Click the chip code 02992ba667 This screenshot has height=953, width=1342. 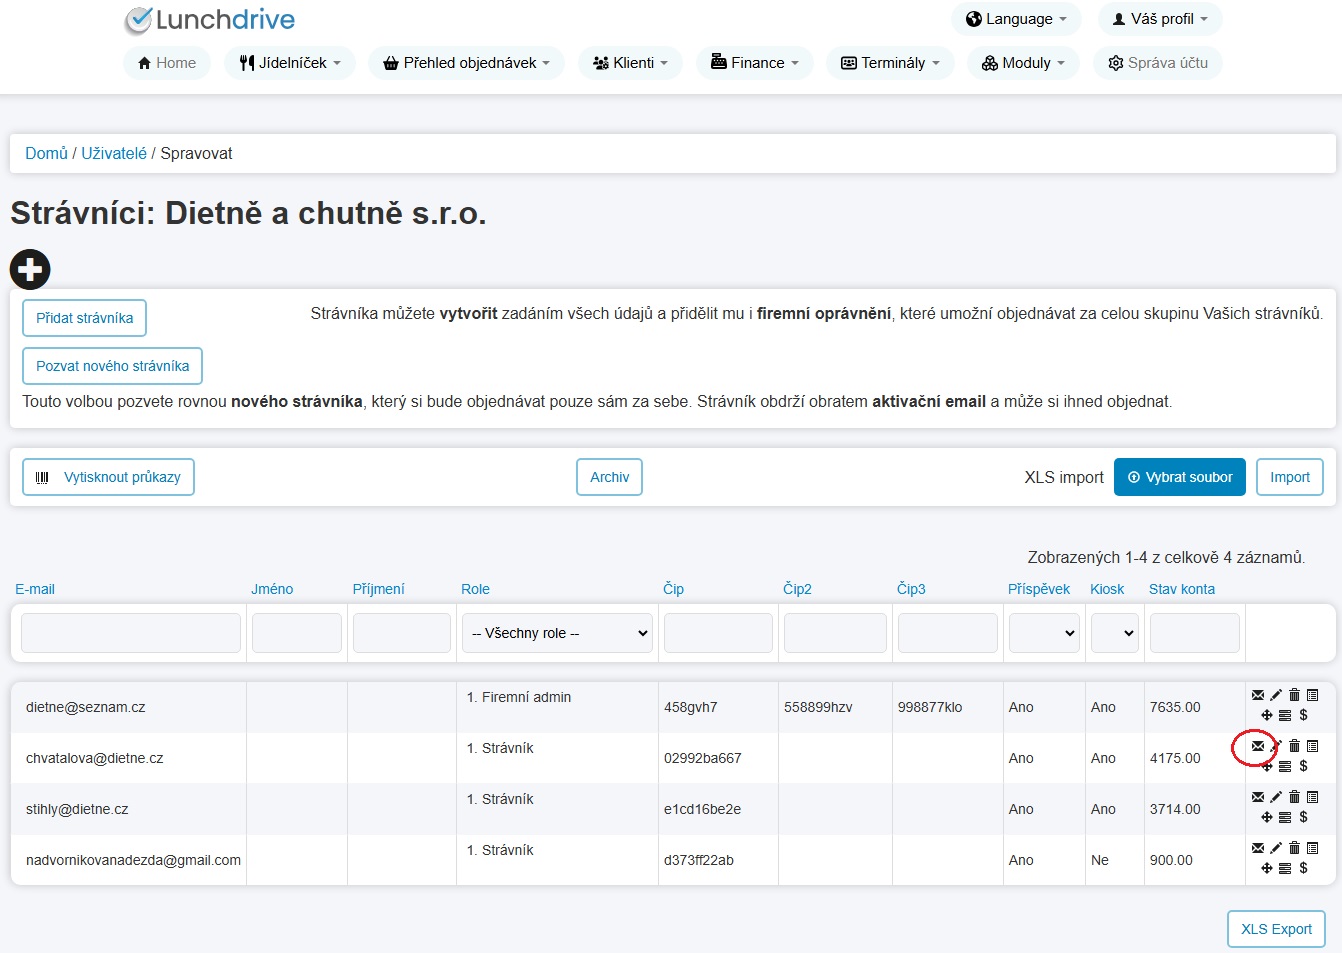point(703,758)
